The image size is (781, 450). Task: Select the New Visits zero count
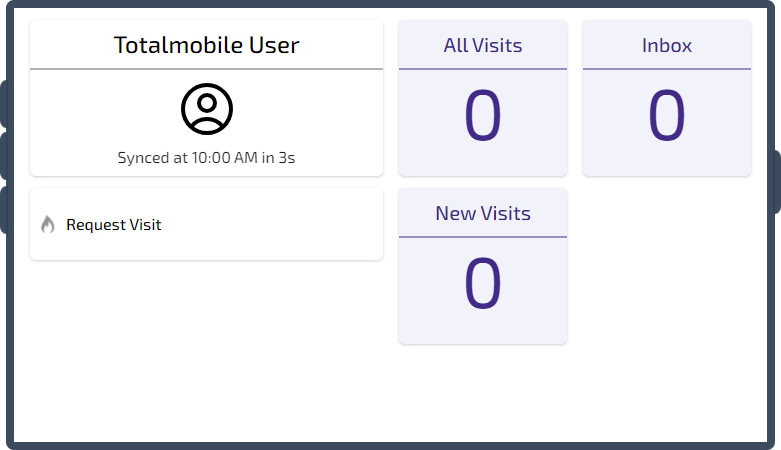tap(483, 284)
